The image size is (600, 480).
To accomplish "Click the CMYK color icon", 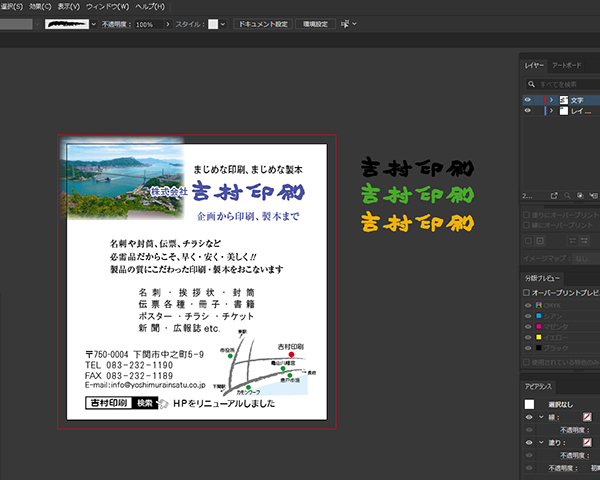I will point(538,305).
